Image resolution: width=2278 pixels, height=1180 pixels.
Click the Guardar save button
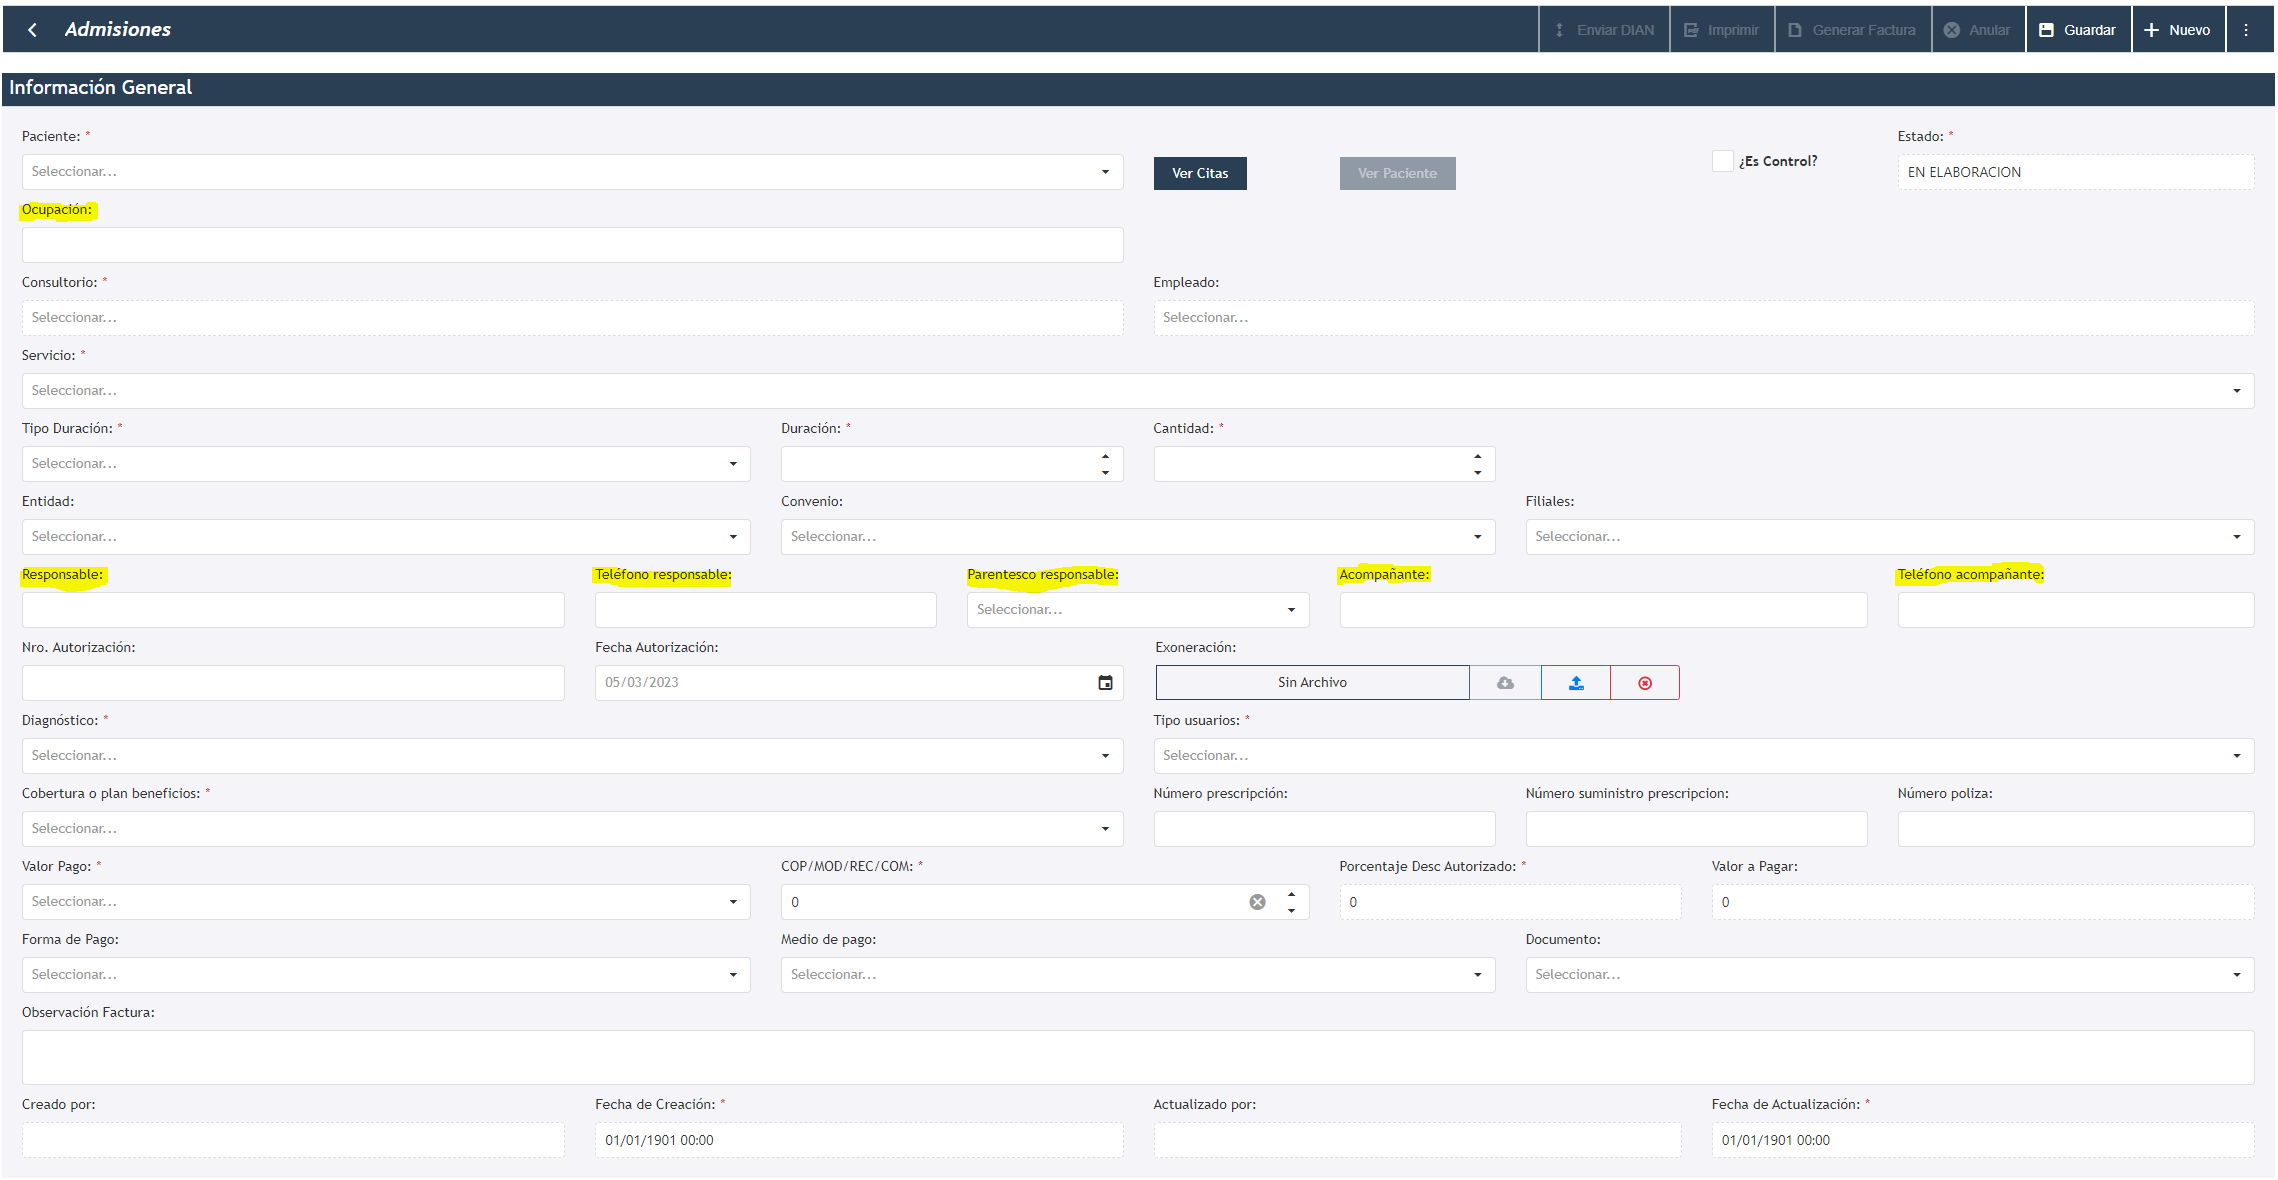tap(2078, 30)
